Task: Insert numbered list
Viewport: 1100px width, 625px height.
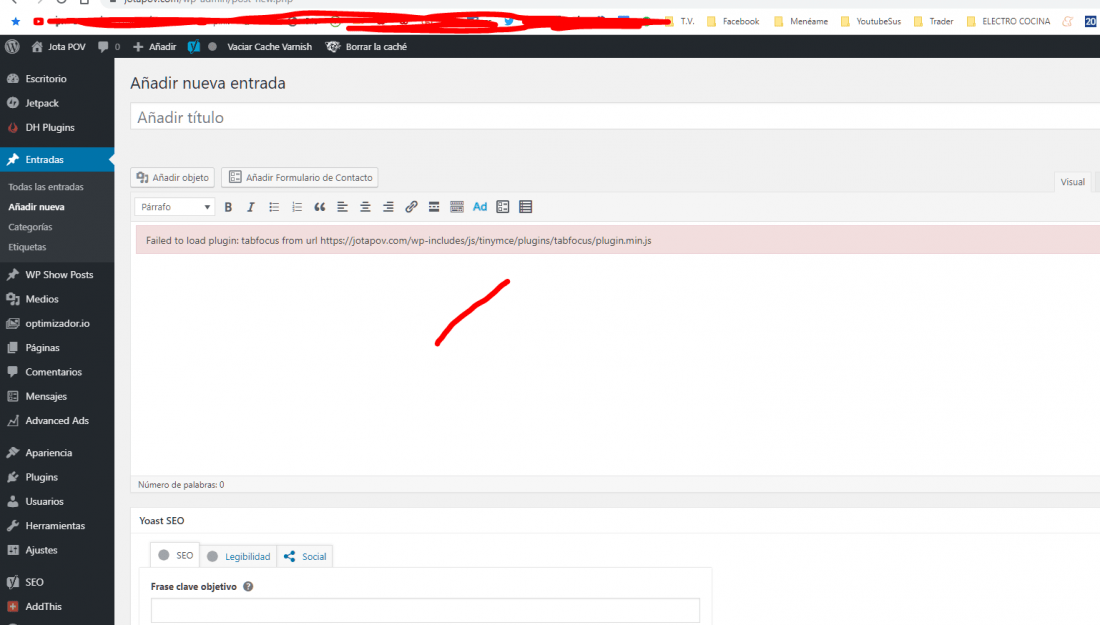Action: click(297, 207)
